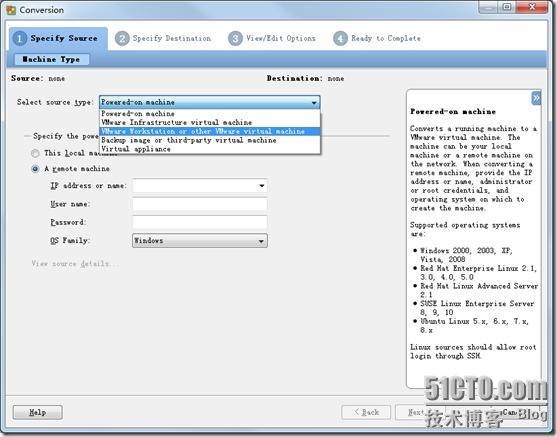Image resolution: width=557 pixels, height=437 pixels.
Task: Click step 1 circle icon
Action: [20, 38]
